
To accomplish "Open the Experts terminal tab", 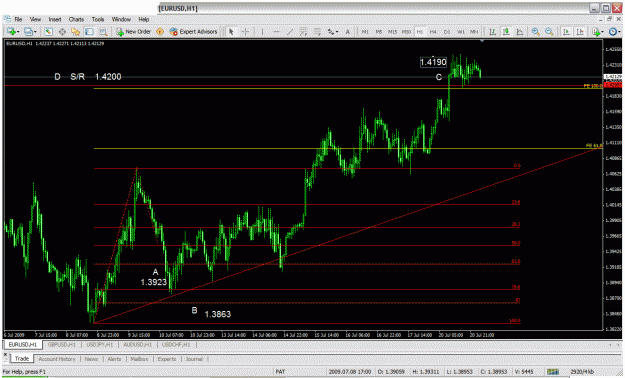I will coord(167,359).
